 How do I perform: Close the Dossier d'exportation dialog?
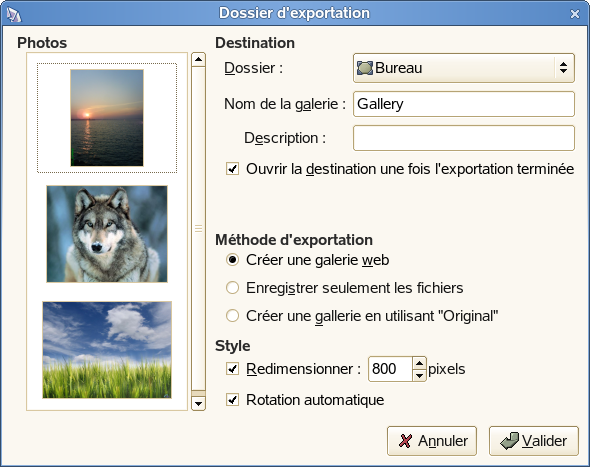[x=575, y=14]
